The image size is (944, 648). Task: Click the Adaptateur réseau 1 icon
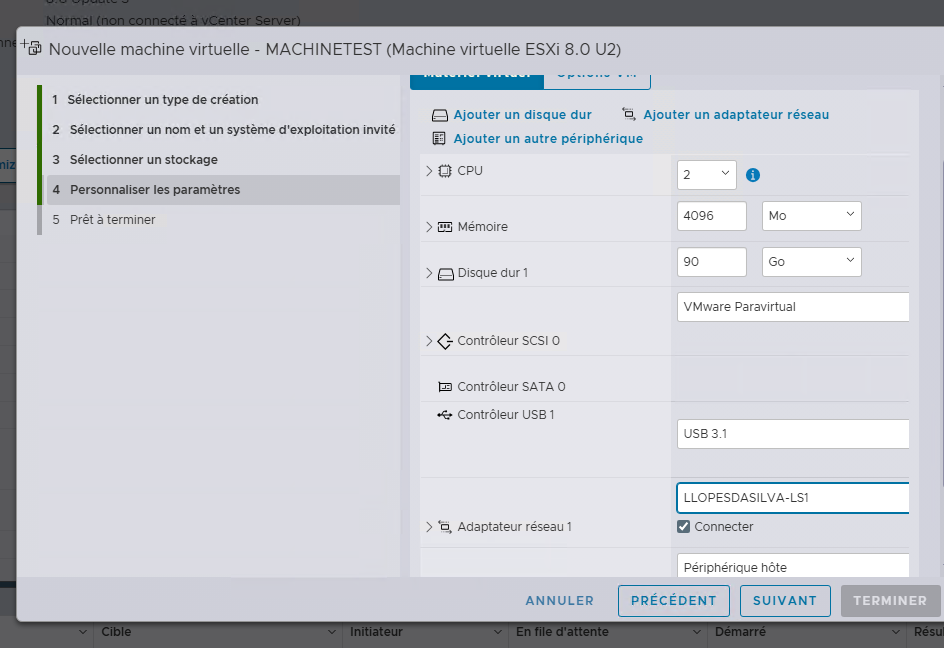click(443, 526)
